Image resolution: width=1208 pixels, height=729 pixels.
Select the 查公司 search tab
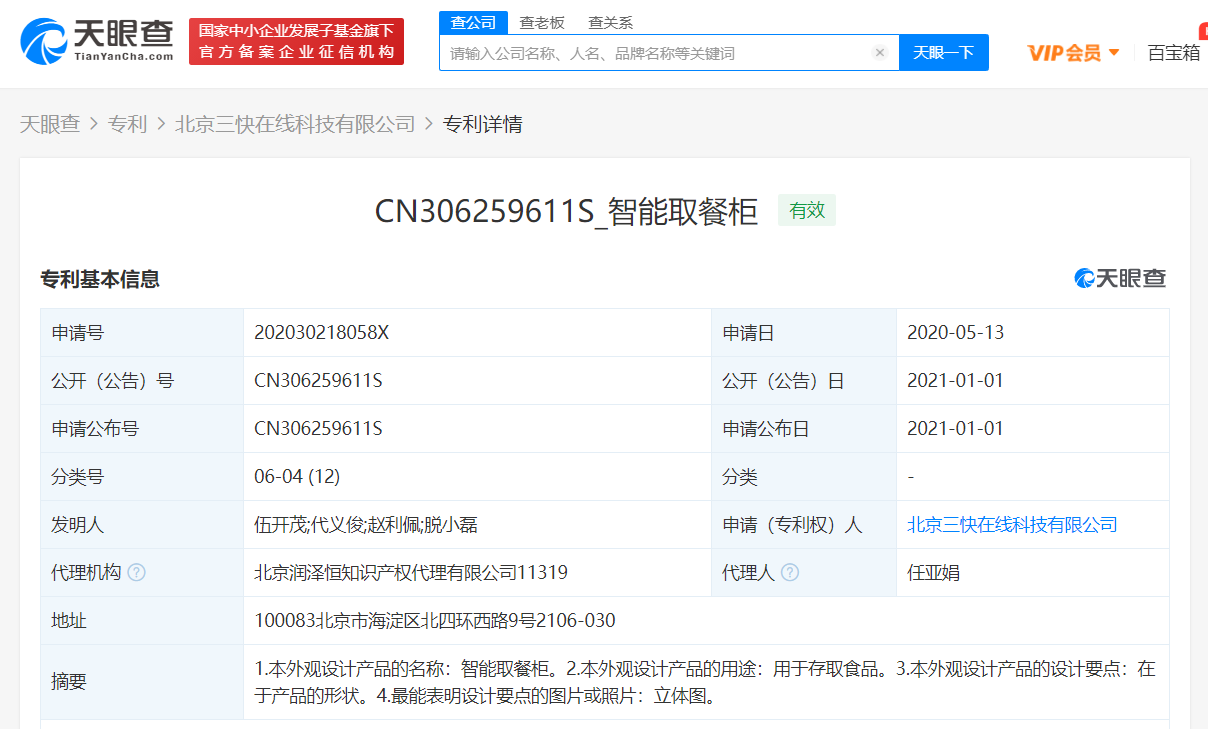click(x=473, y=22)
